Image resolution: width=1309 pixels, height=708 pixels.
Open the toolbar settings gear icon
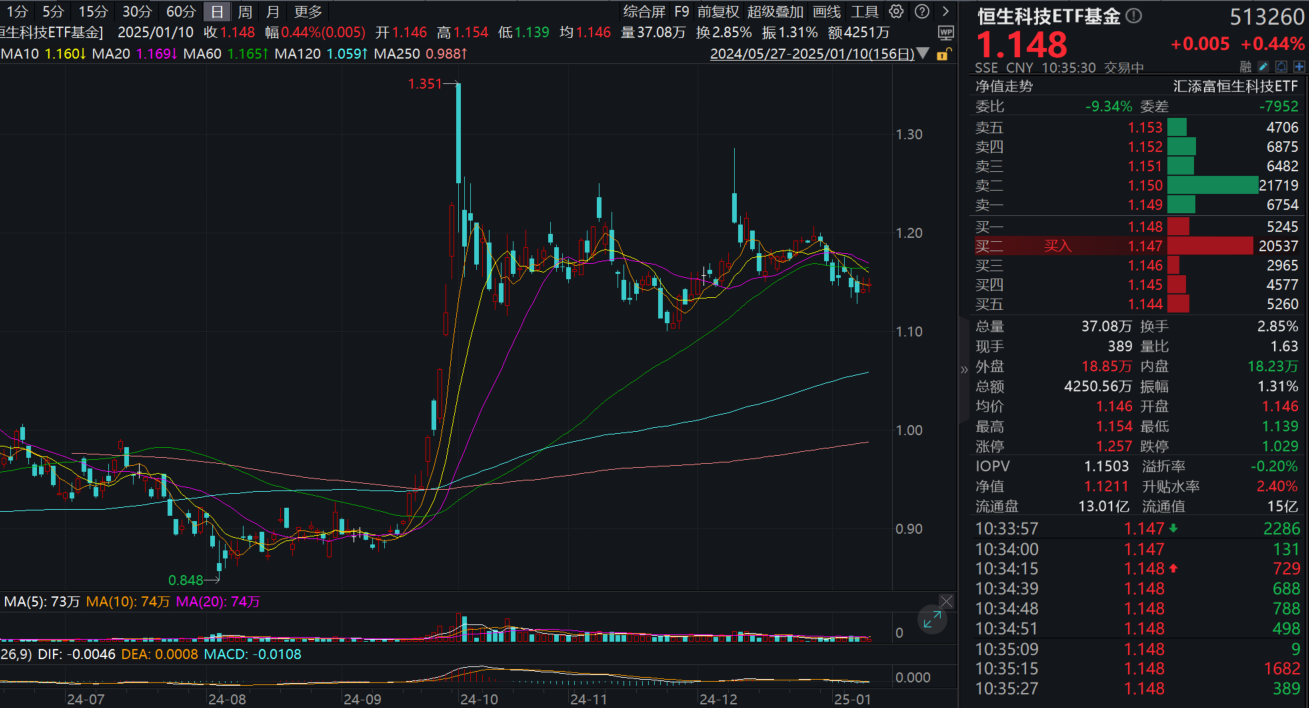896,11
